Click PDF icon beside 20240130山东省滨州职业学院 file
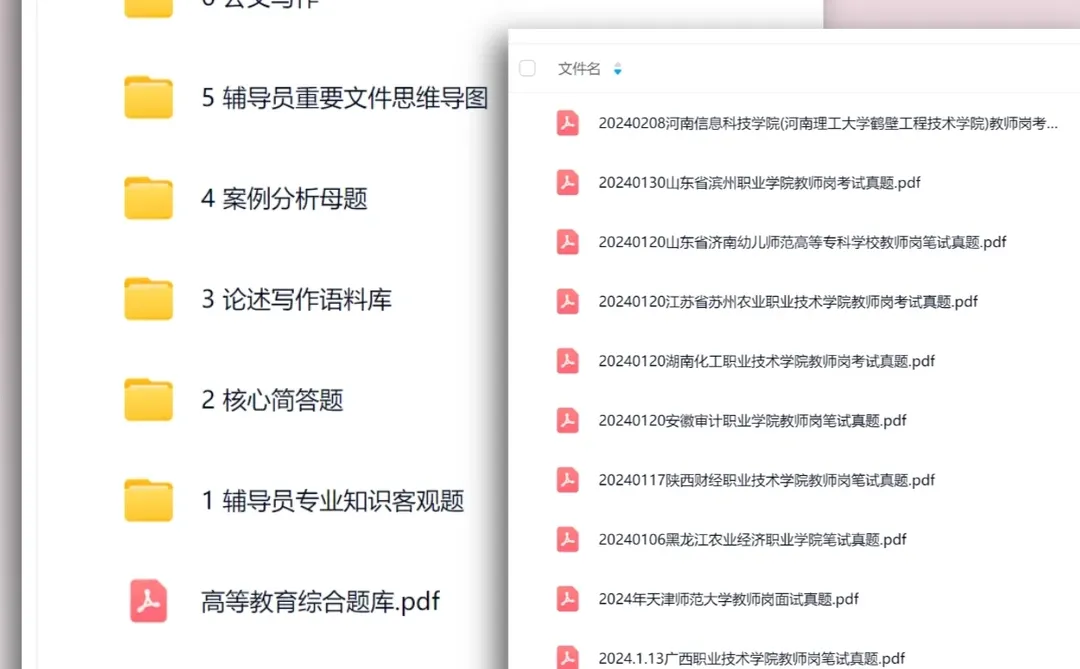Image resolution: width=1080 pixels, height=669 pixels. (x=567, y=183)
